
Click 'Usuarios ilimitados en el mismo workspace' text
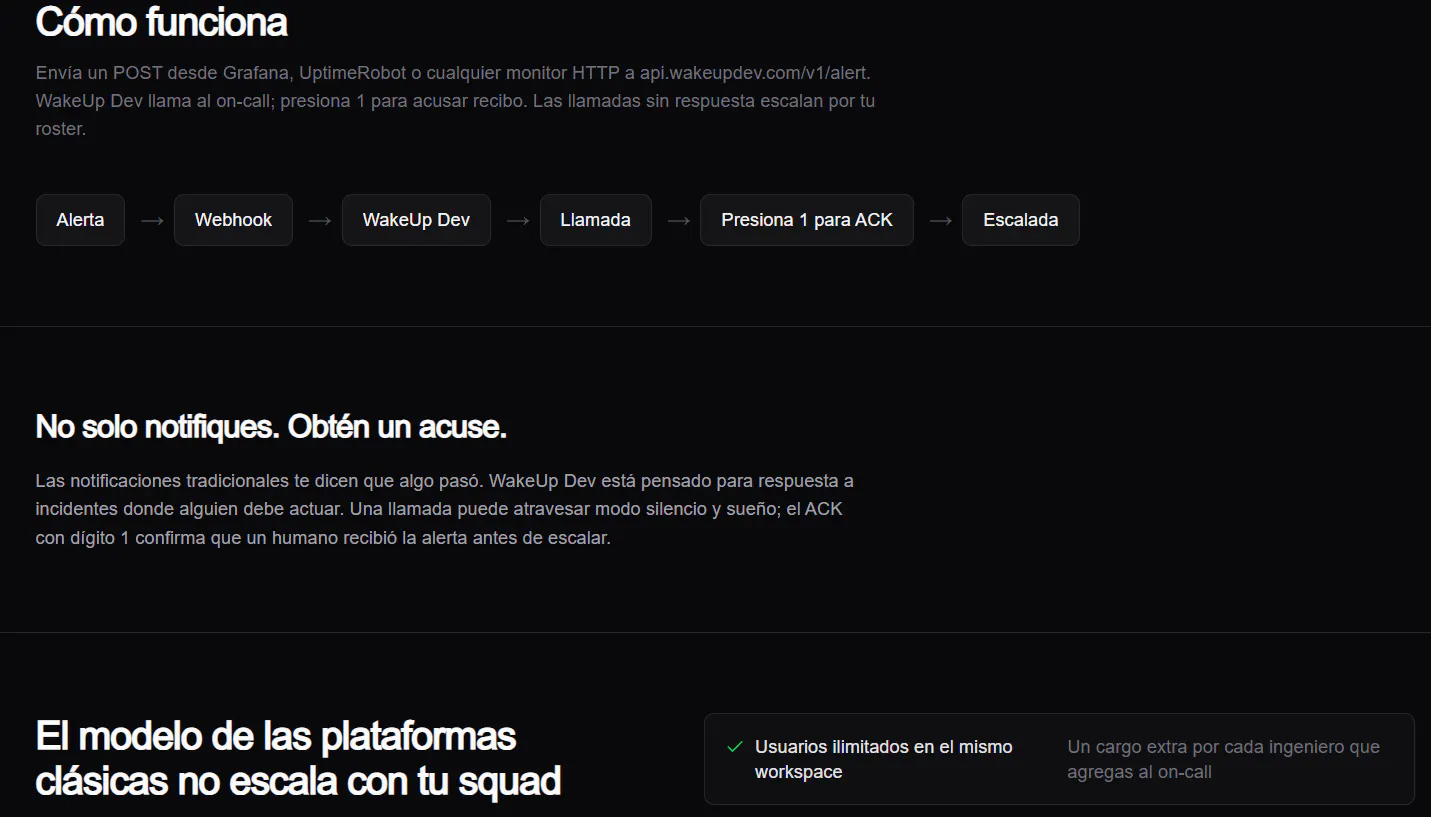pos(884,759)
